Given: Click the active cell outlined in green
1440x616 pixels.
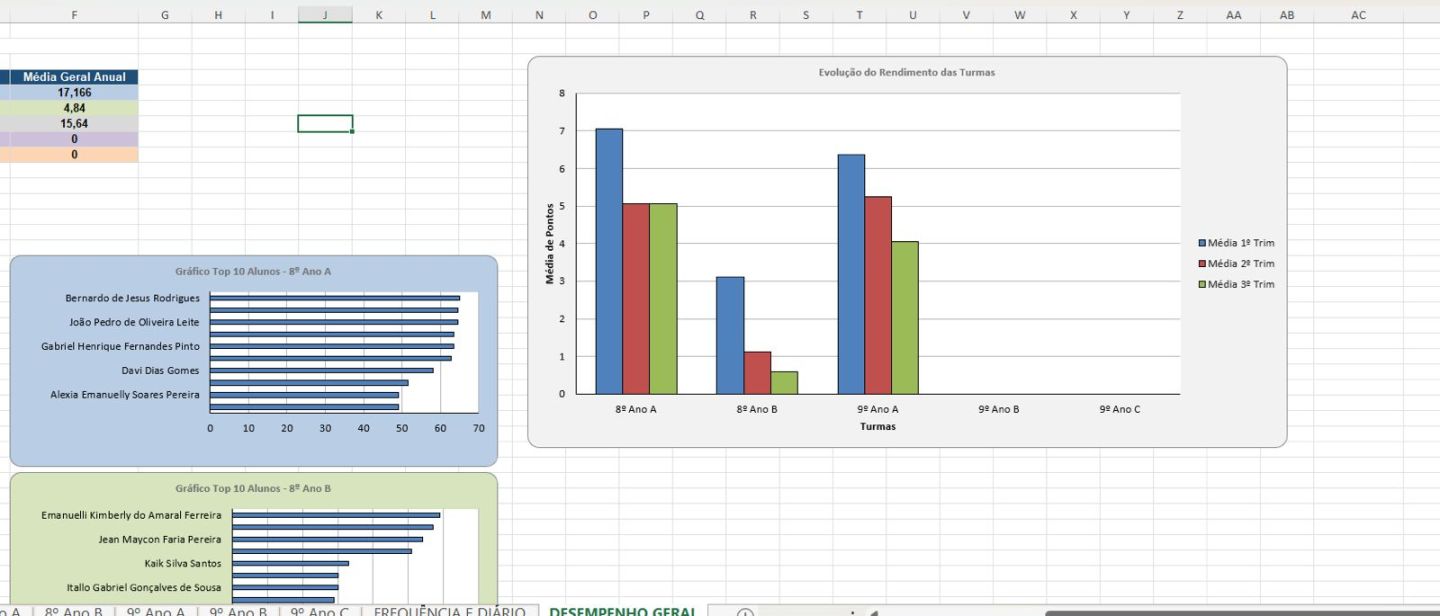Looking at the screenshot, I should point(325,124).
